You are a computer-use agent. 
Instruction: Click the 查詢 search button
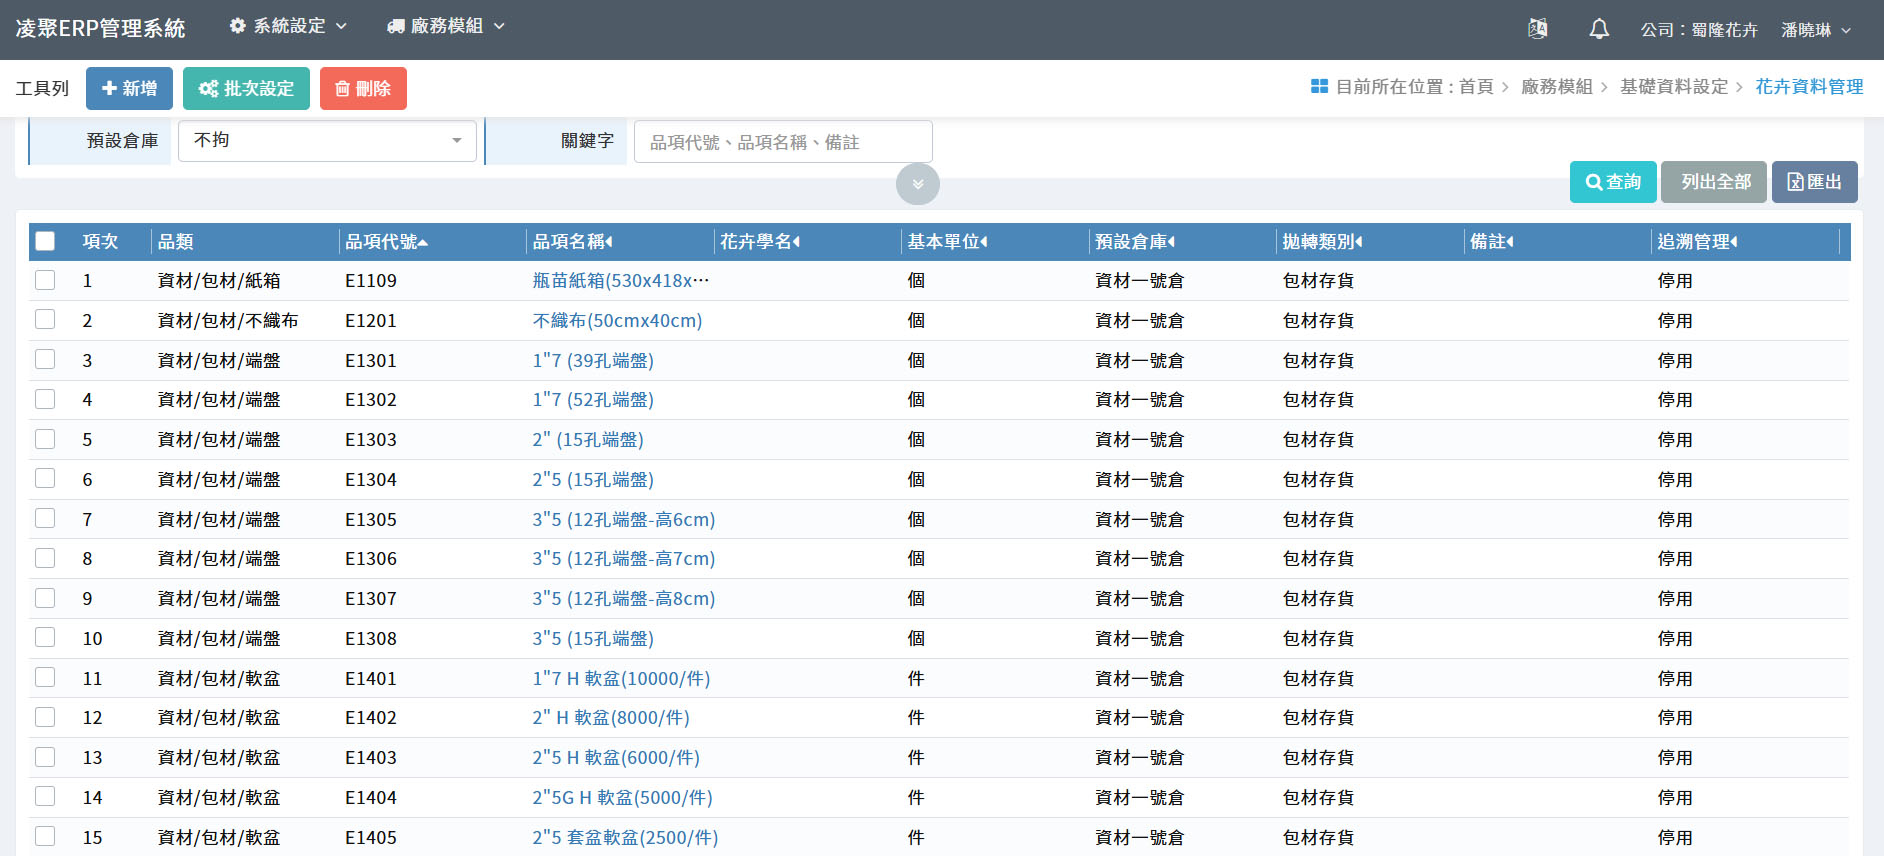pyautogui.click(x=1612, y=182)
